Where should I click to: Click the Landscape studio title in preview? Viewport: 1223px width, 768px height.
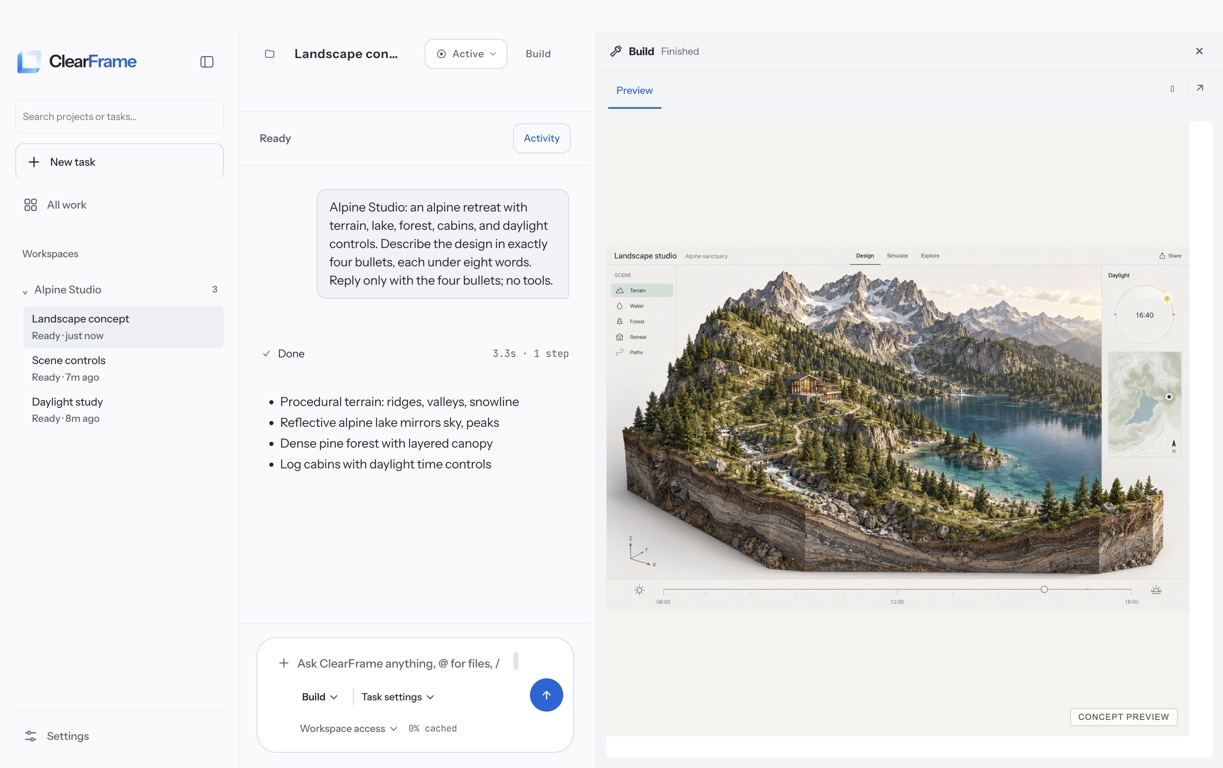[645, 256]
